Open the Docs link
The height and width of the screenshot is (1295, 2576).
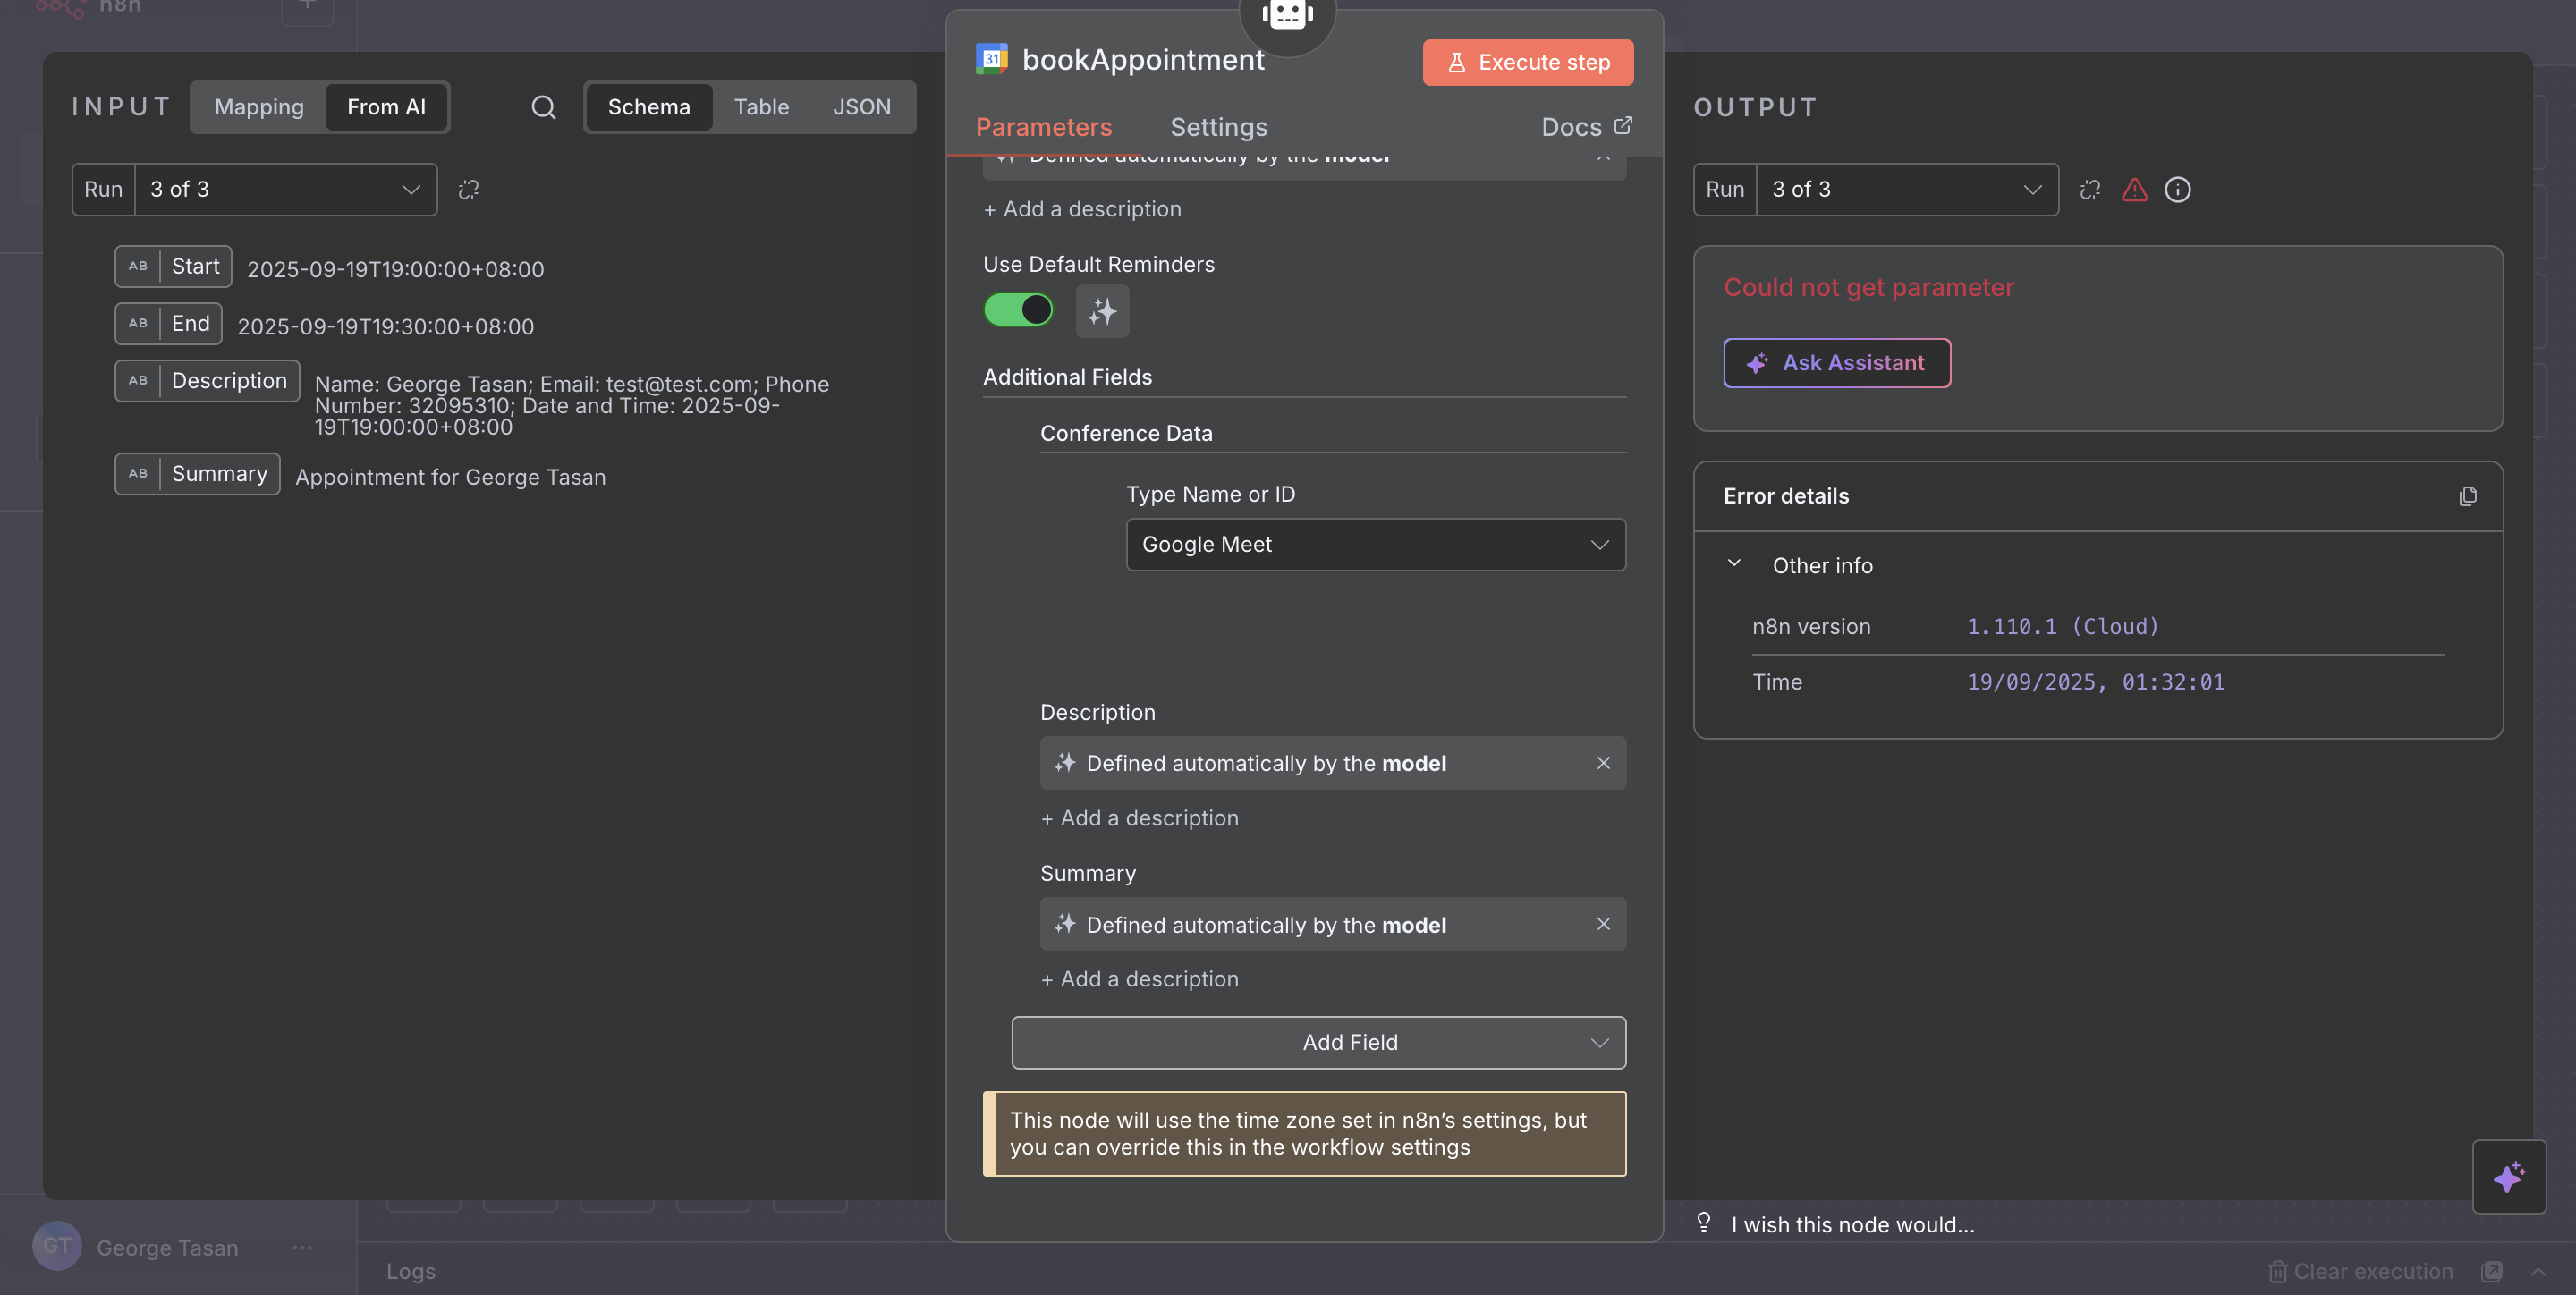click(x=1586, y=127)
